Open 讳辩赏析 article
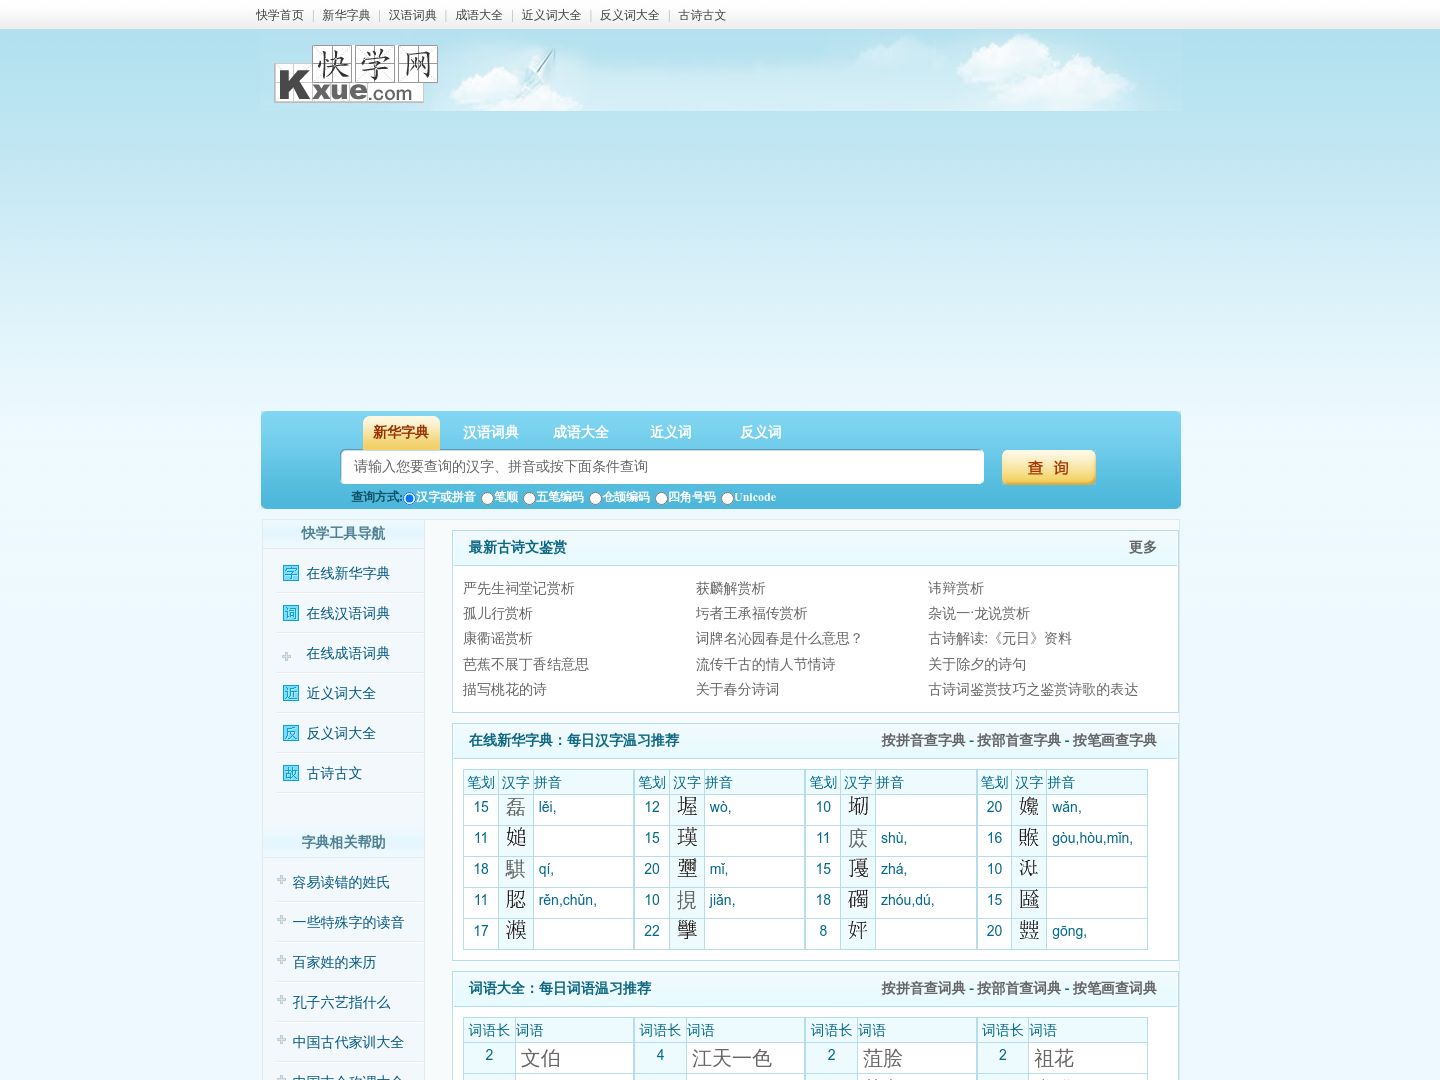The height and width of the screenshot is (1080, 1440). click(x=956, y=588)
